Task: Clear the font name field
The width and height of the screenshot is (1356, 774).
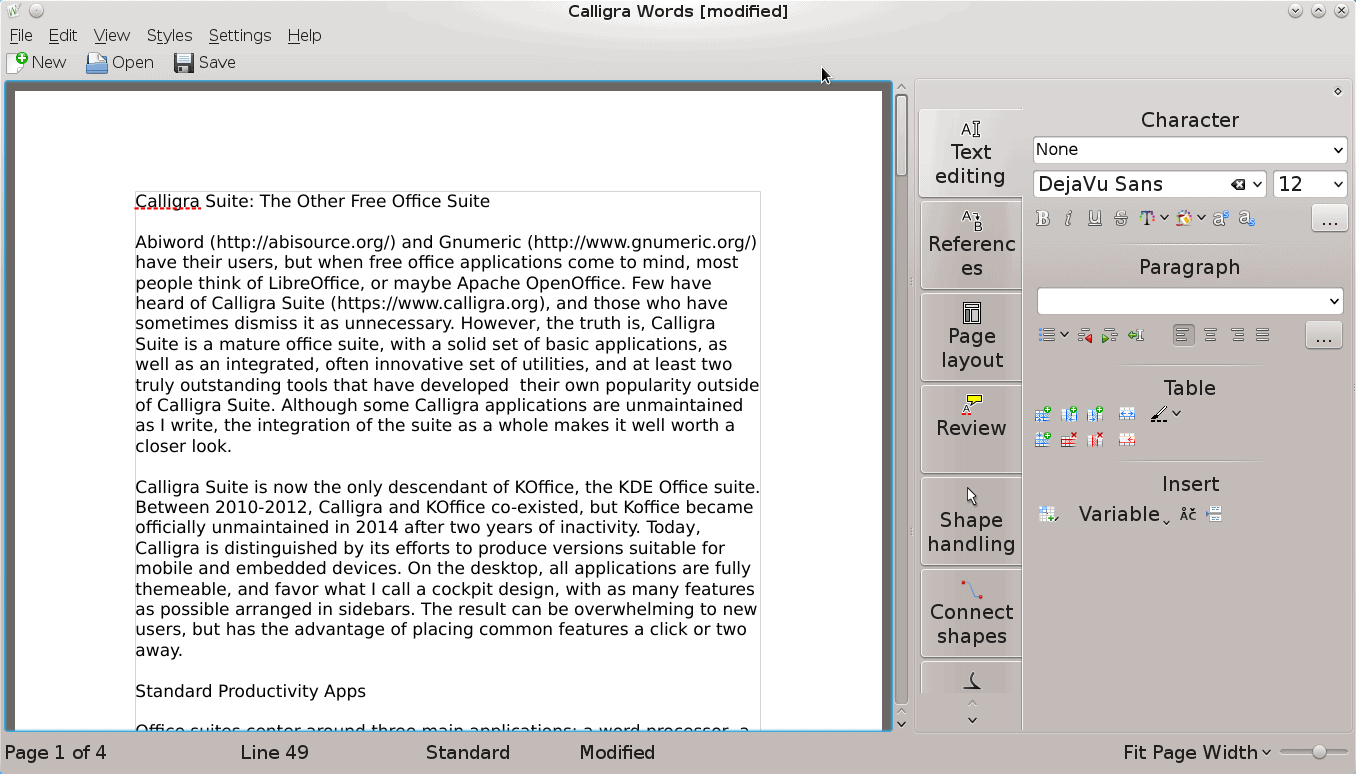Action: point(1238,185)
